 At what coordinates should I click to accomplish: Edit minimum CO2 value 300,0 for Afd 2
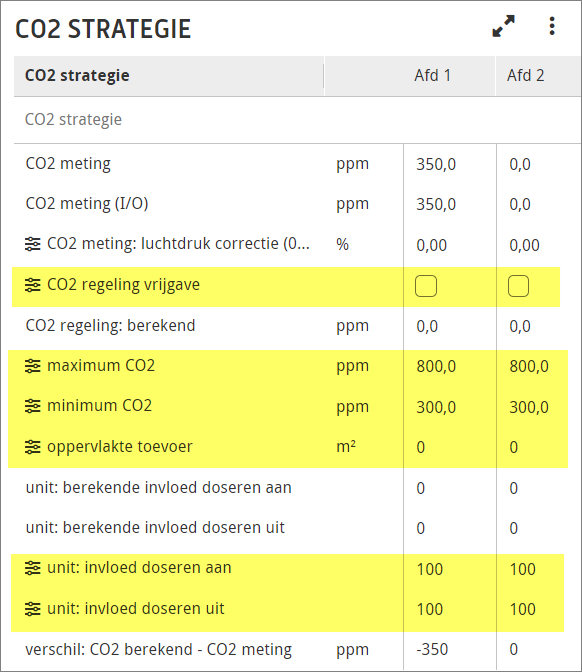pos(529,407)
